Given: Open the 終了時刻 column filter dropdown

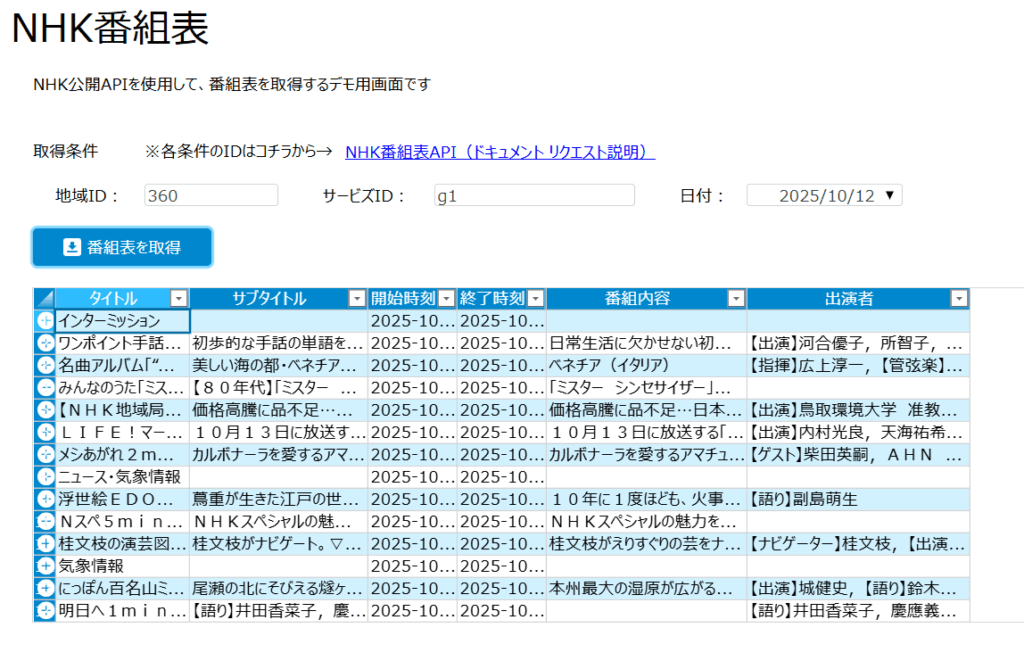Looking at the screenshot, I should [535, 298].
